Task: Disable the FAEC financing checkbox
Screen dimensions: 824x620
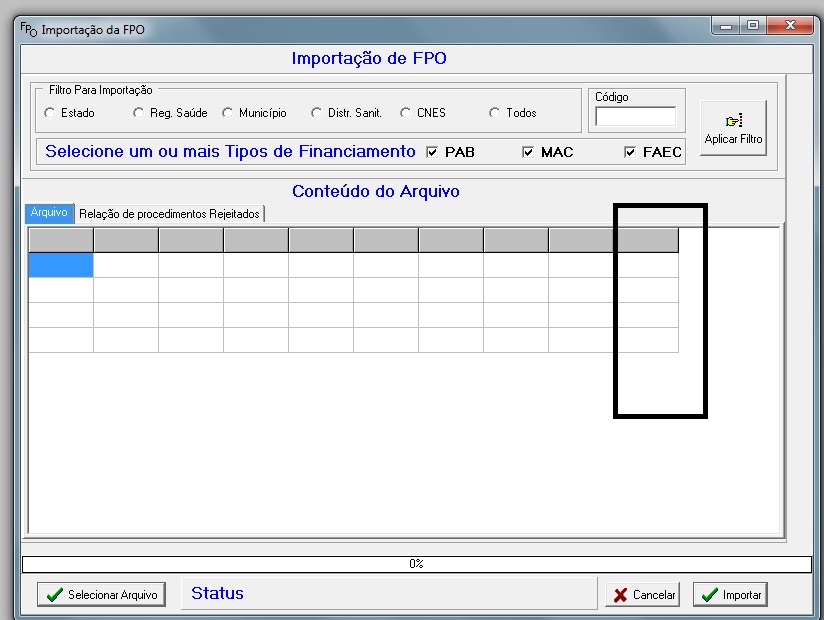Action: (x=630, y=153)
